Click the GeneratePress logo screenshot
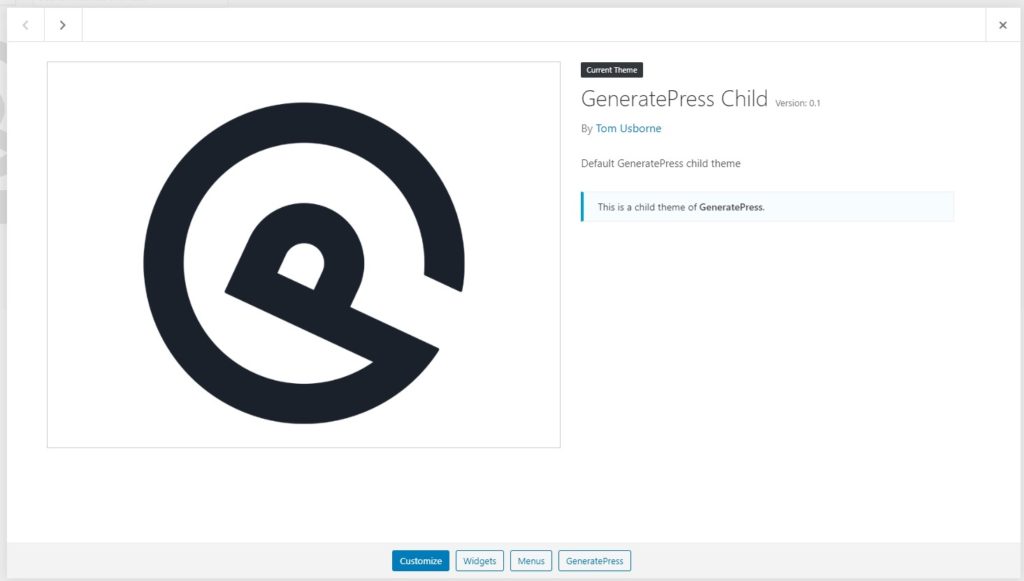The height and width of the screenshot is (581, 1024). [x=304, y=255]
